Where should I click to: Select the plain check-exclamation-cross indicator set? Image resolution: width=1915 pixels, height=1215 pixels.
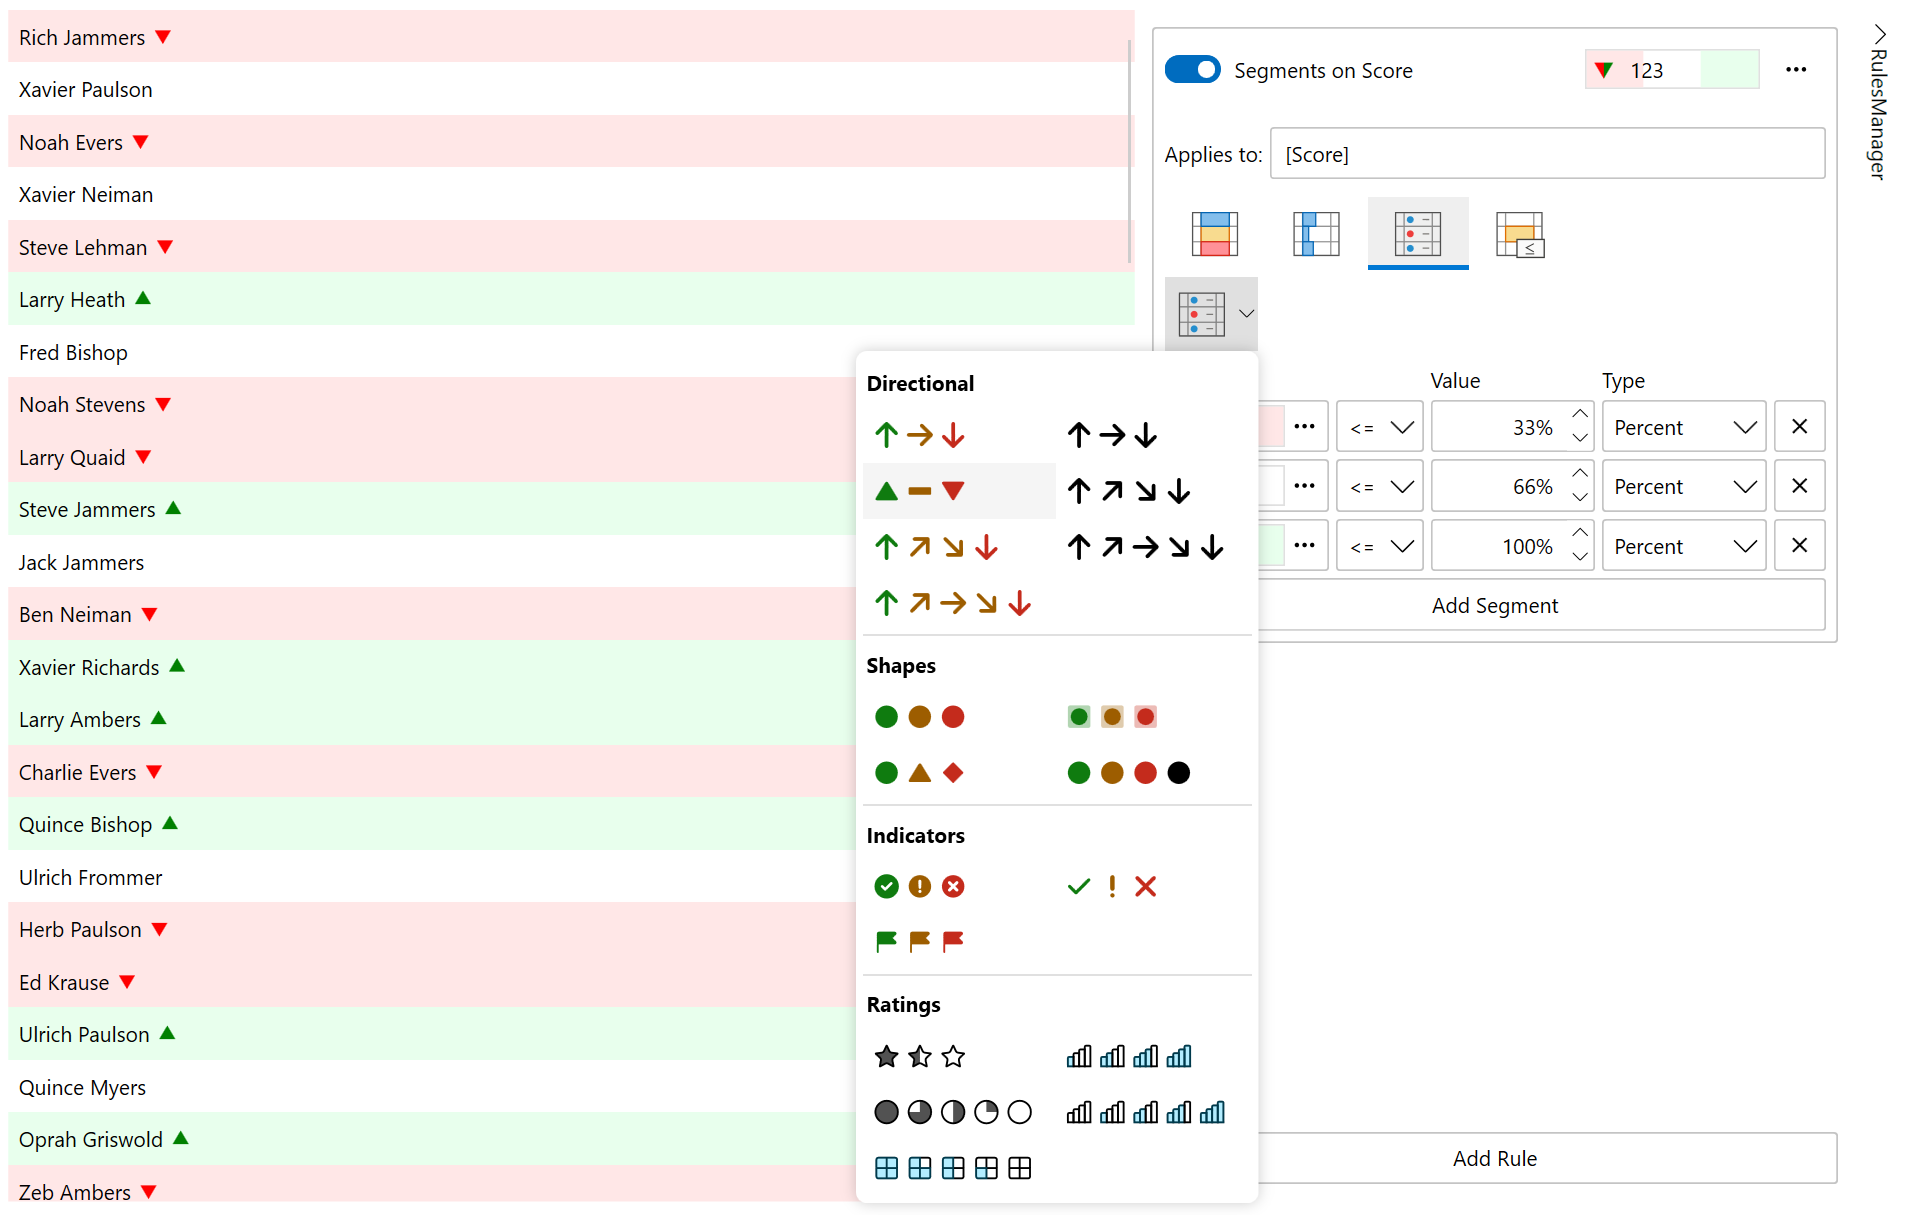pyautogui.click(x=1111, y=887)
